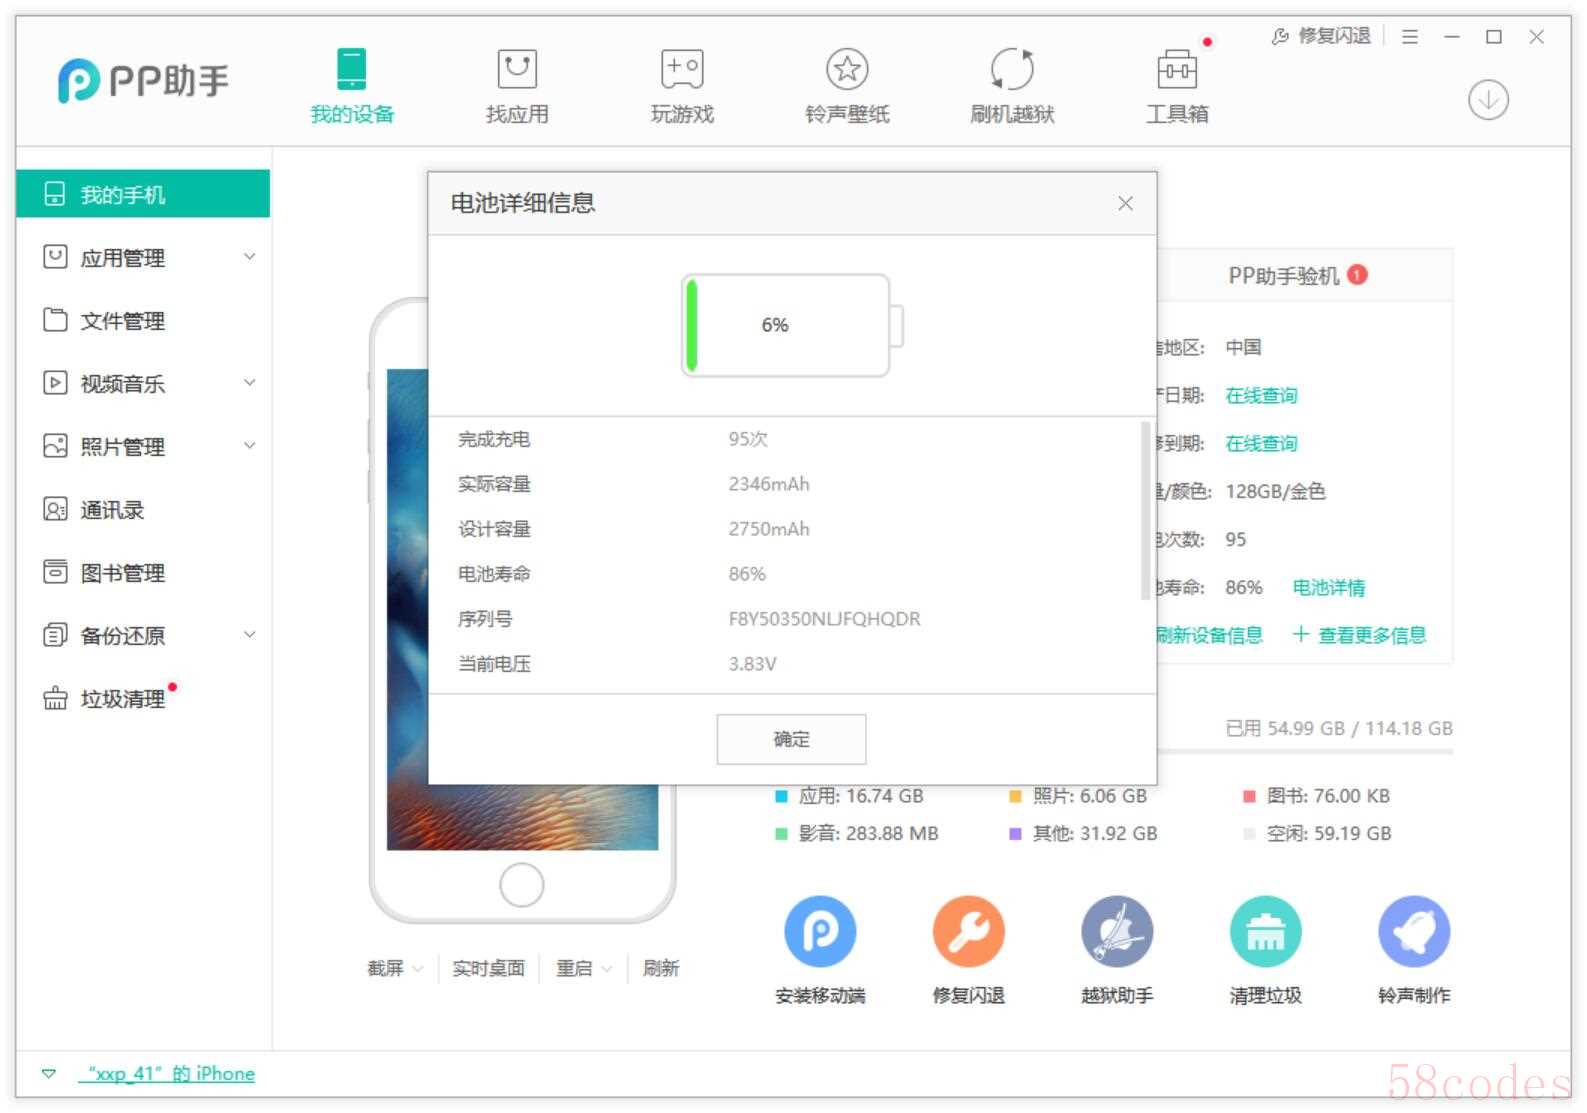Click the 其他: 31.92 GB storage legend
The width and height of the screenshot is (1587, 1113).
pos(1083,833)
